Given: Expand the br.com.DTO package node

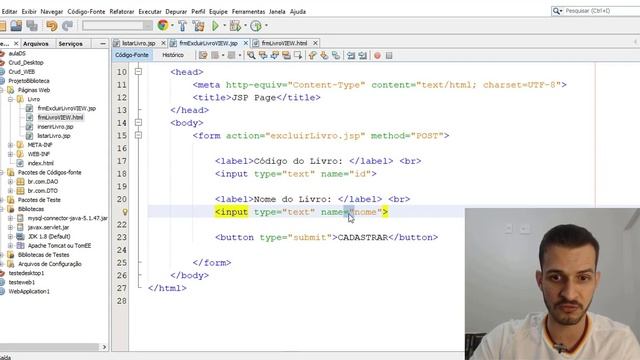Looking at the screenshot, I should pos(11,191).
